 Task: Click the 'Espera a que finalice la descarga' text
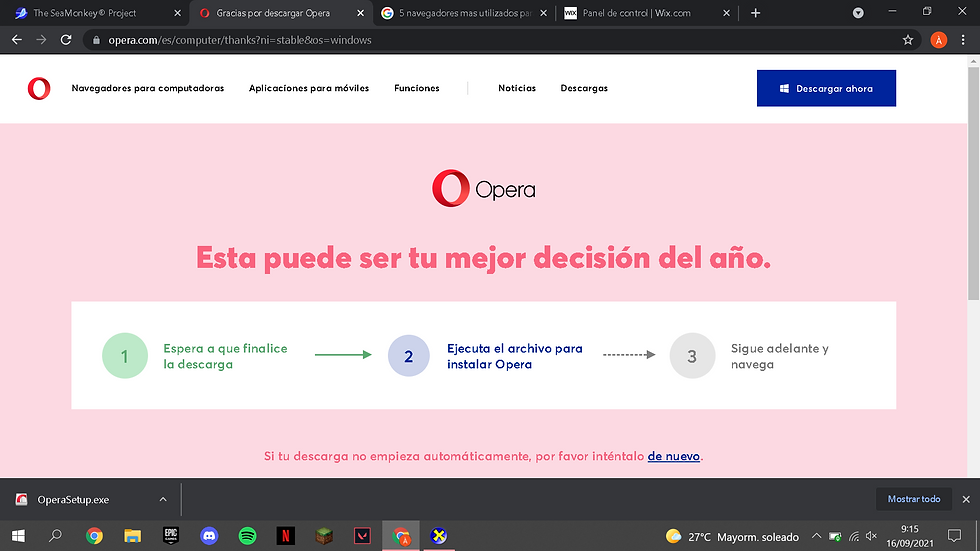[226, 356]
